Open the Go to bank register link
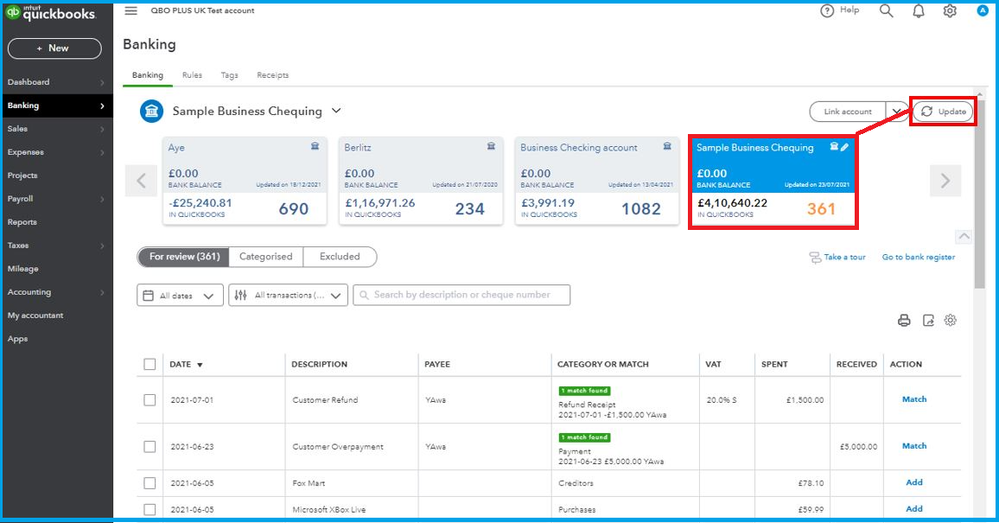 pyautogui.click(x=918, y=258)
